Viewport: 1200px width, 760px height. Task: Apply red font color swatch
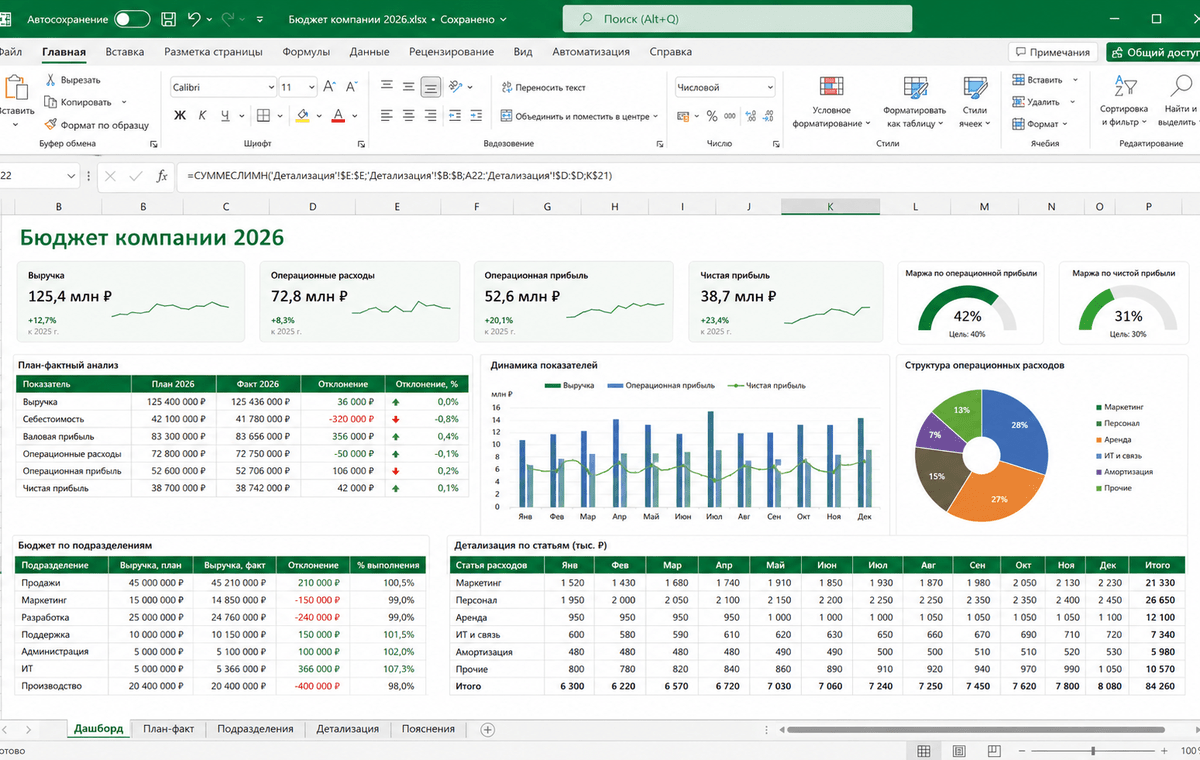pyautogui.click(x=340, y=116)
